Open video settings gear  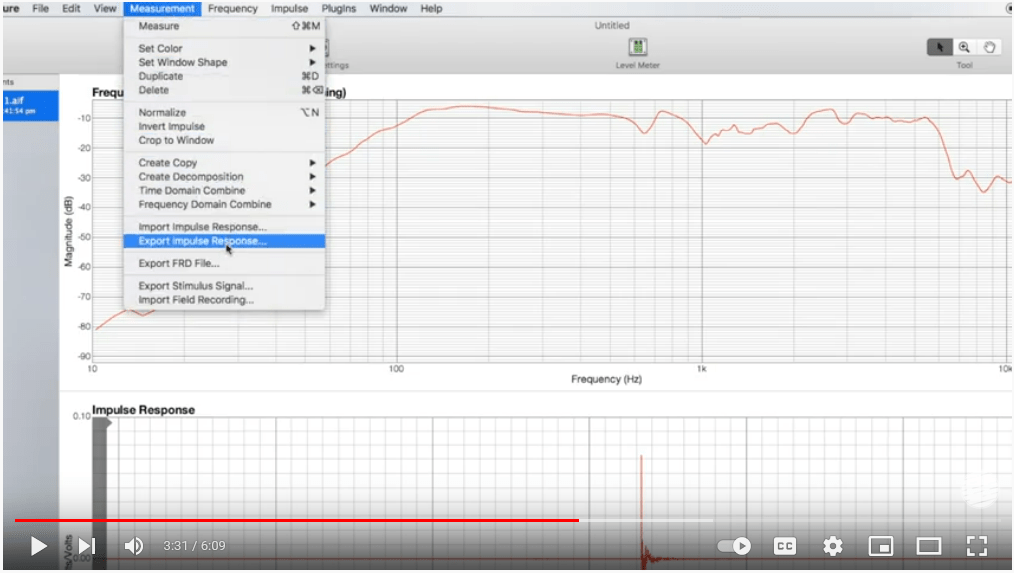pyautogui.click(x=833, y=546)
